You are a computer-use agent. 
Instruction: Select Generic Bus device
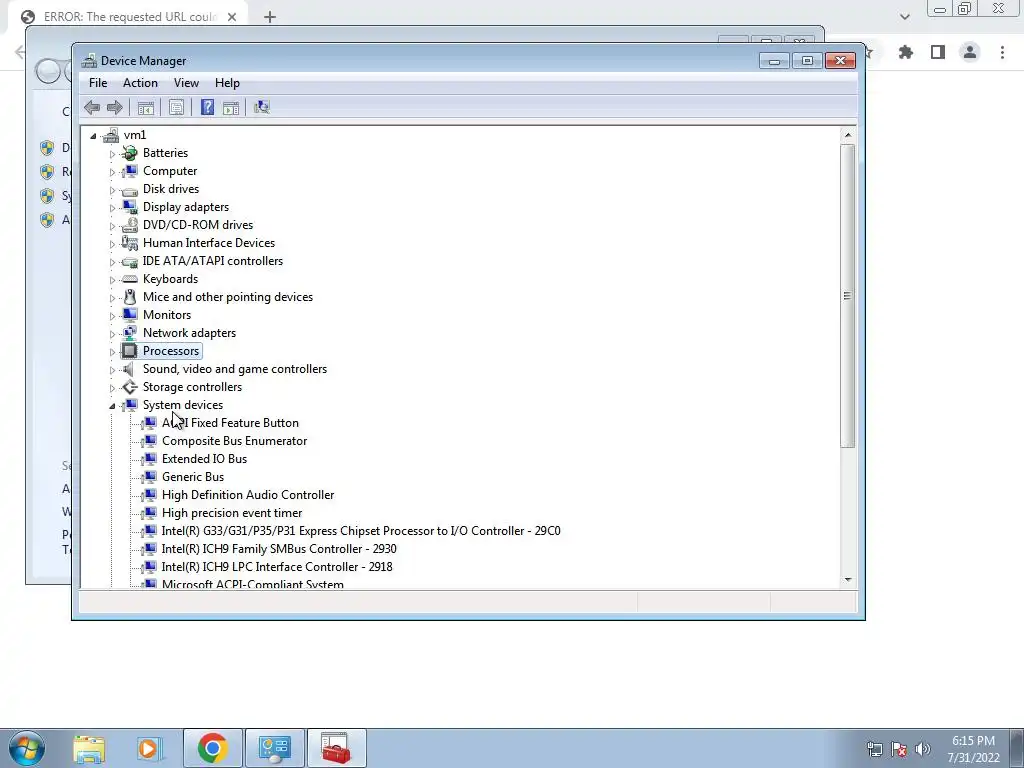pyautogui.click(x=193, y=477)
